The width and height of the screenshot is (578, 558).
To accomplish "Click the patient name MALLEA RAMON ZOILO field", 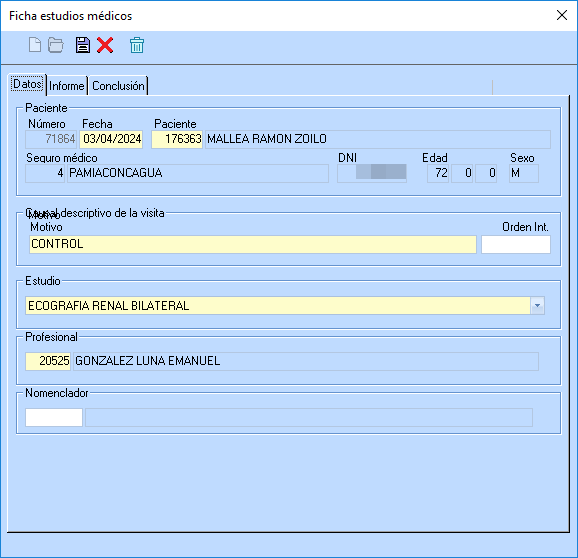I will tap(378, 139).
